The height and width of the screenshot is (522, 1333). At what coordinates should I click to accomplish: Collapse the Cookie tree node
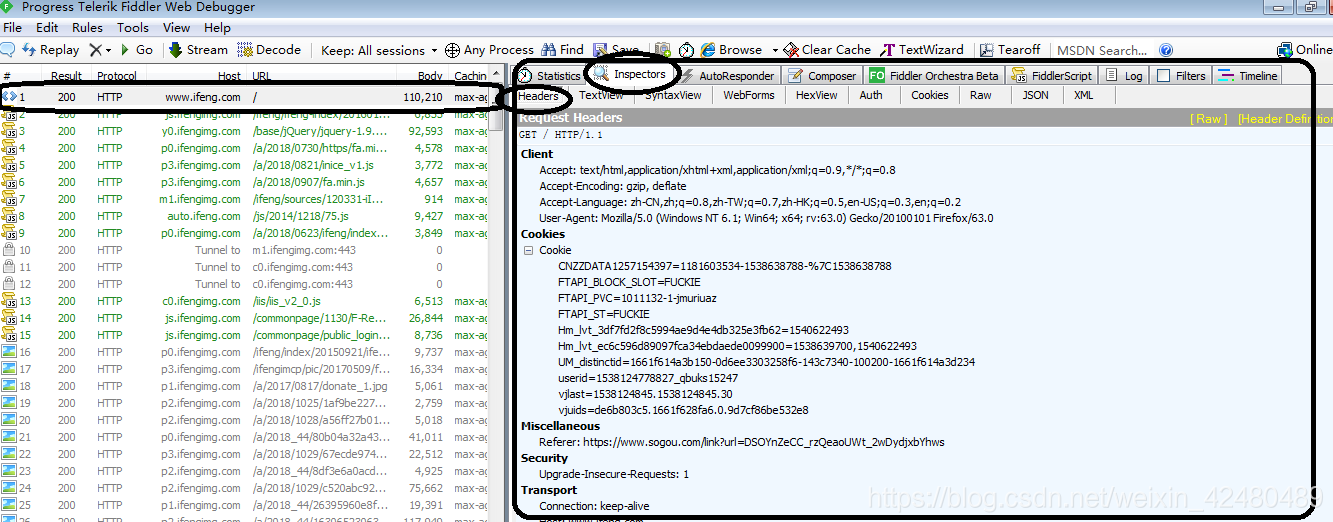tap(528, 251)
